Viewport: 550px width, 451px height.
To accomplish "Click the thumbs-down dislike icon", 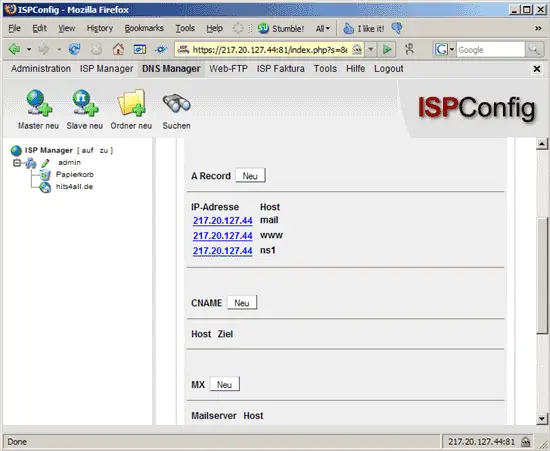I will point(397,28).
